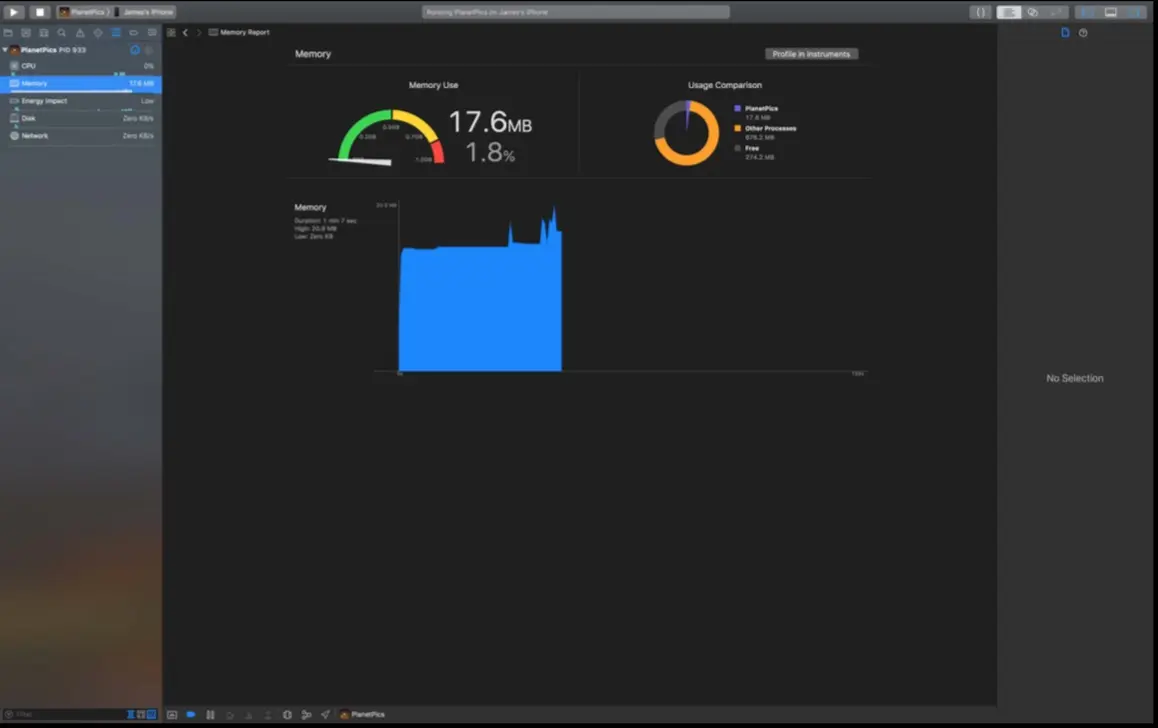Click the gray Free legend swatch

(737, 148)
